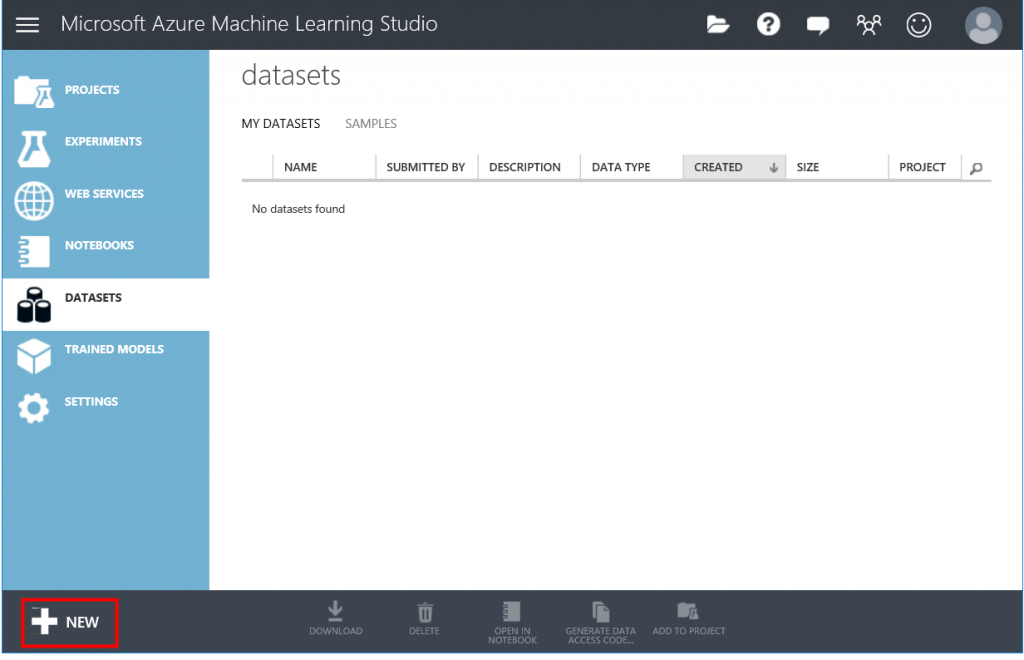
Task: Toggle the Created column sort arrow
Action: click(773, 168)
